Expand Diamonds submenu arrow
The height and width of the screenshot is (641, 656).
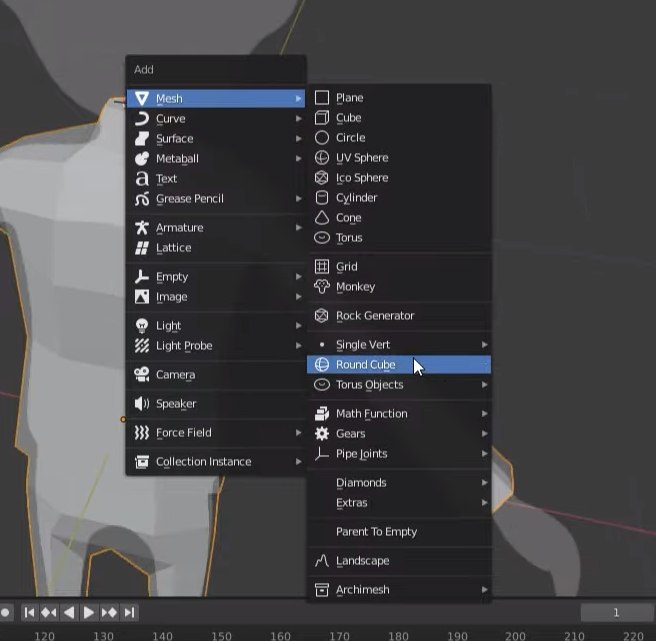point(484,482)
